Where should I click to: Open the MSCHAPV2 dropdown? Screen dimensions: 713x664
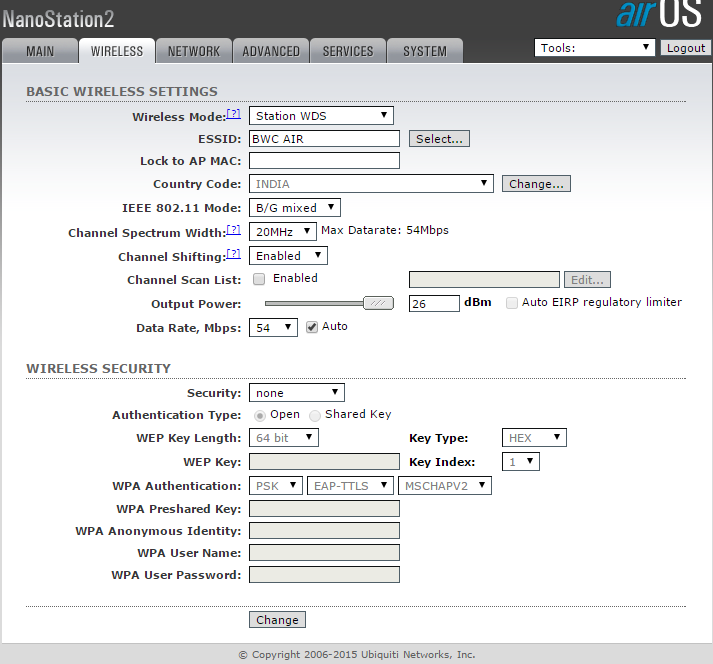pyautogui.click(x=445, y=486)
